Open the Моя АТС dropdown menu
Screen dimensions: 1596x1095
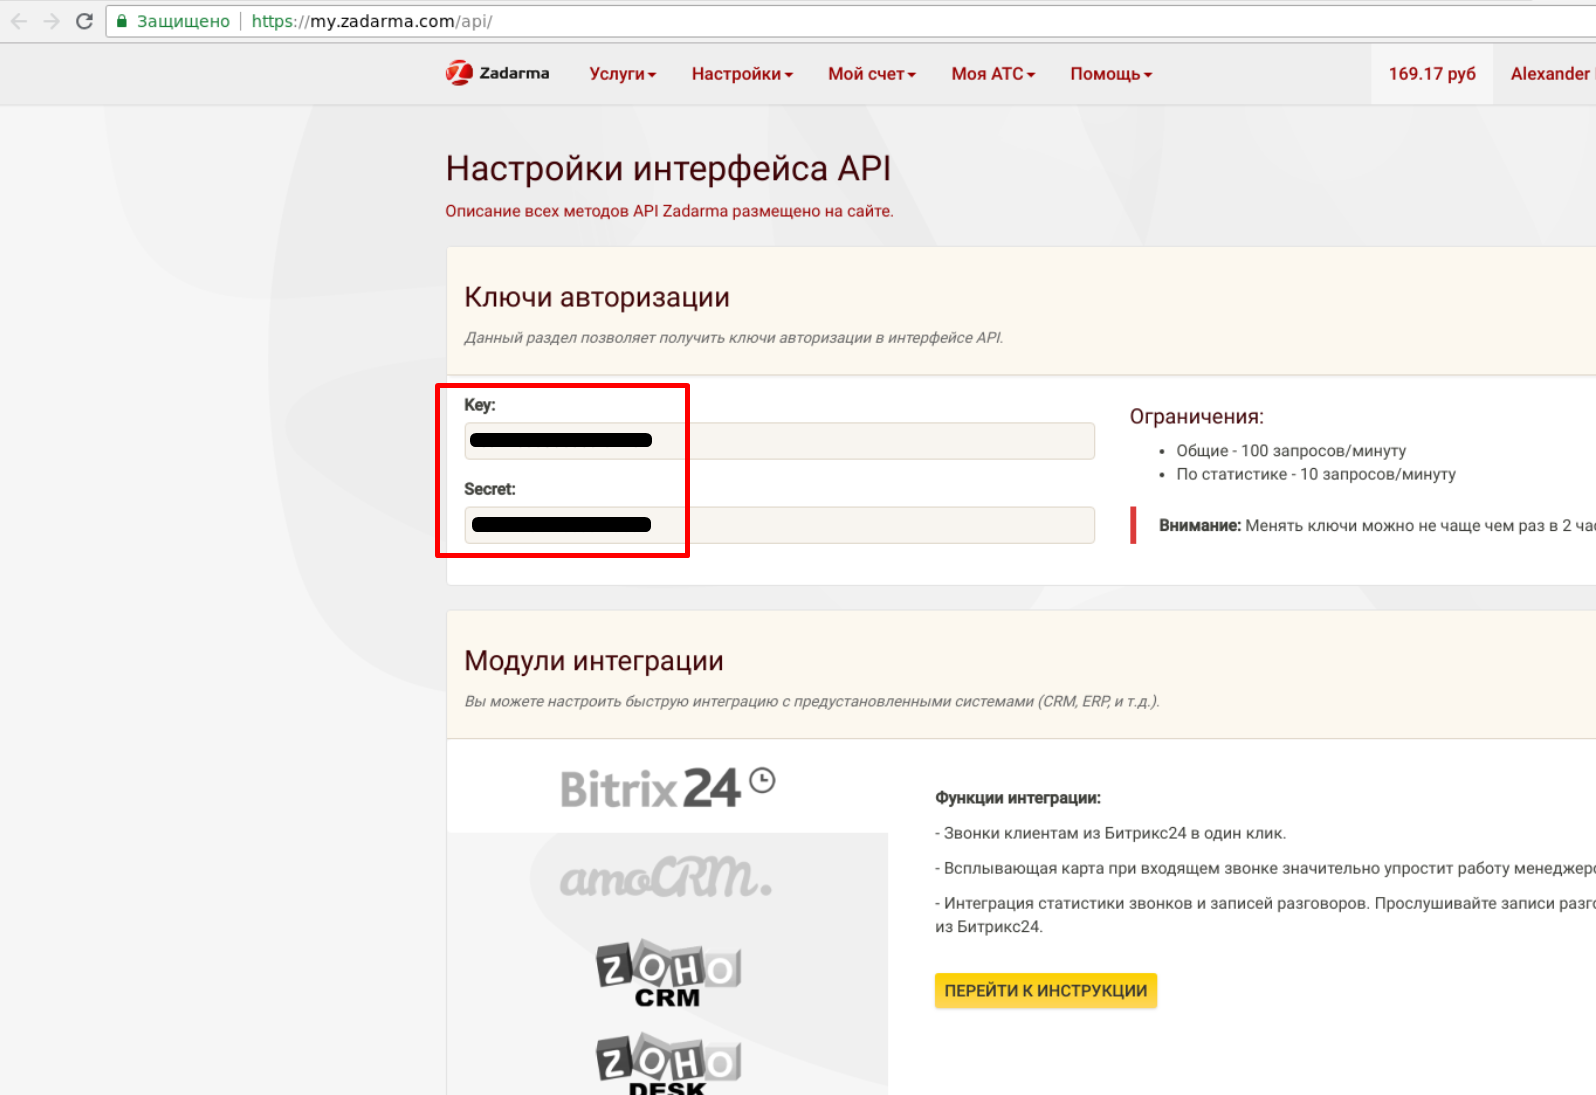[x=993, y=74]
